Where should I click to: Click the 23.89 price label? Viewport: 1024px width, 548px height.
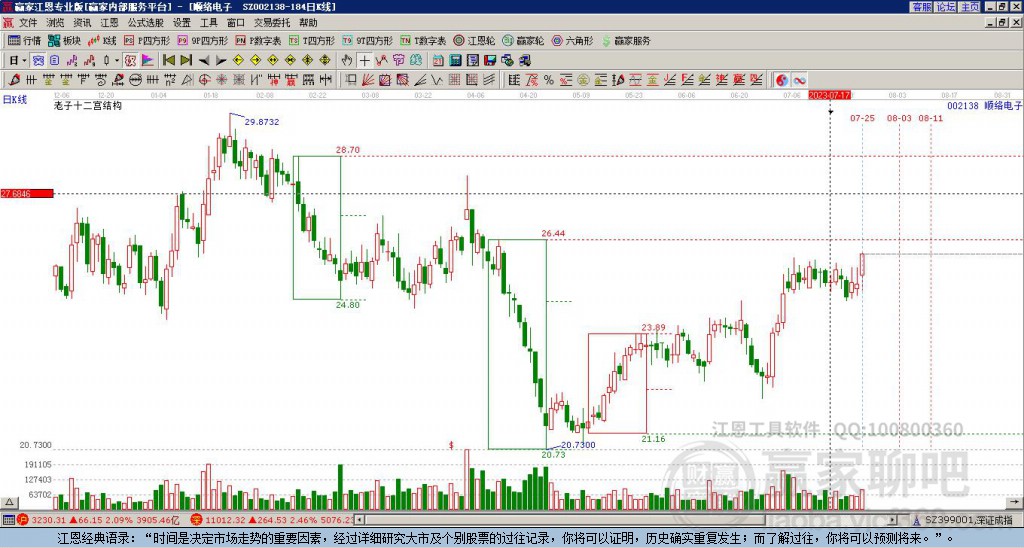click(x=653, y=328)
